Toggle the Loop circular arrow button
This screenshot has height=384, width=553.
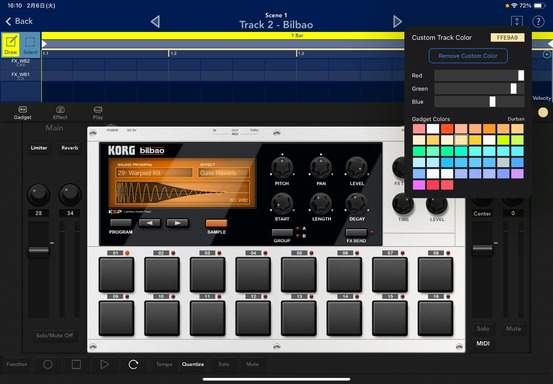click(x=133, y=364)
